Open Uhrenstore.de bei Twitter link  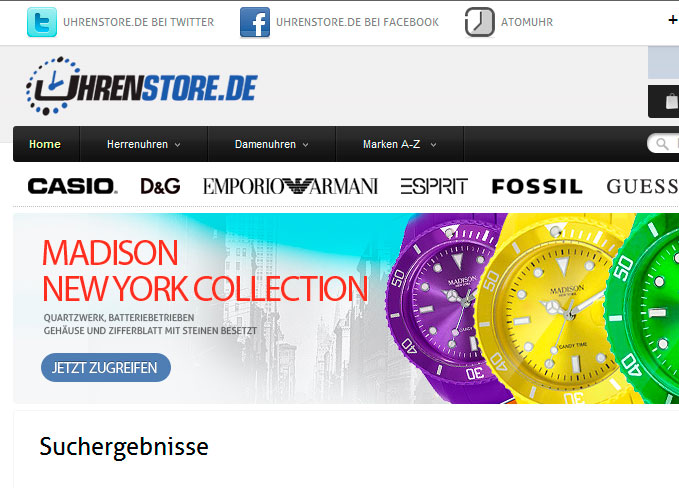coord(139,22)
